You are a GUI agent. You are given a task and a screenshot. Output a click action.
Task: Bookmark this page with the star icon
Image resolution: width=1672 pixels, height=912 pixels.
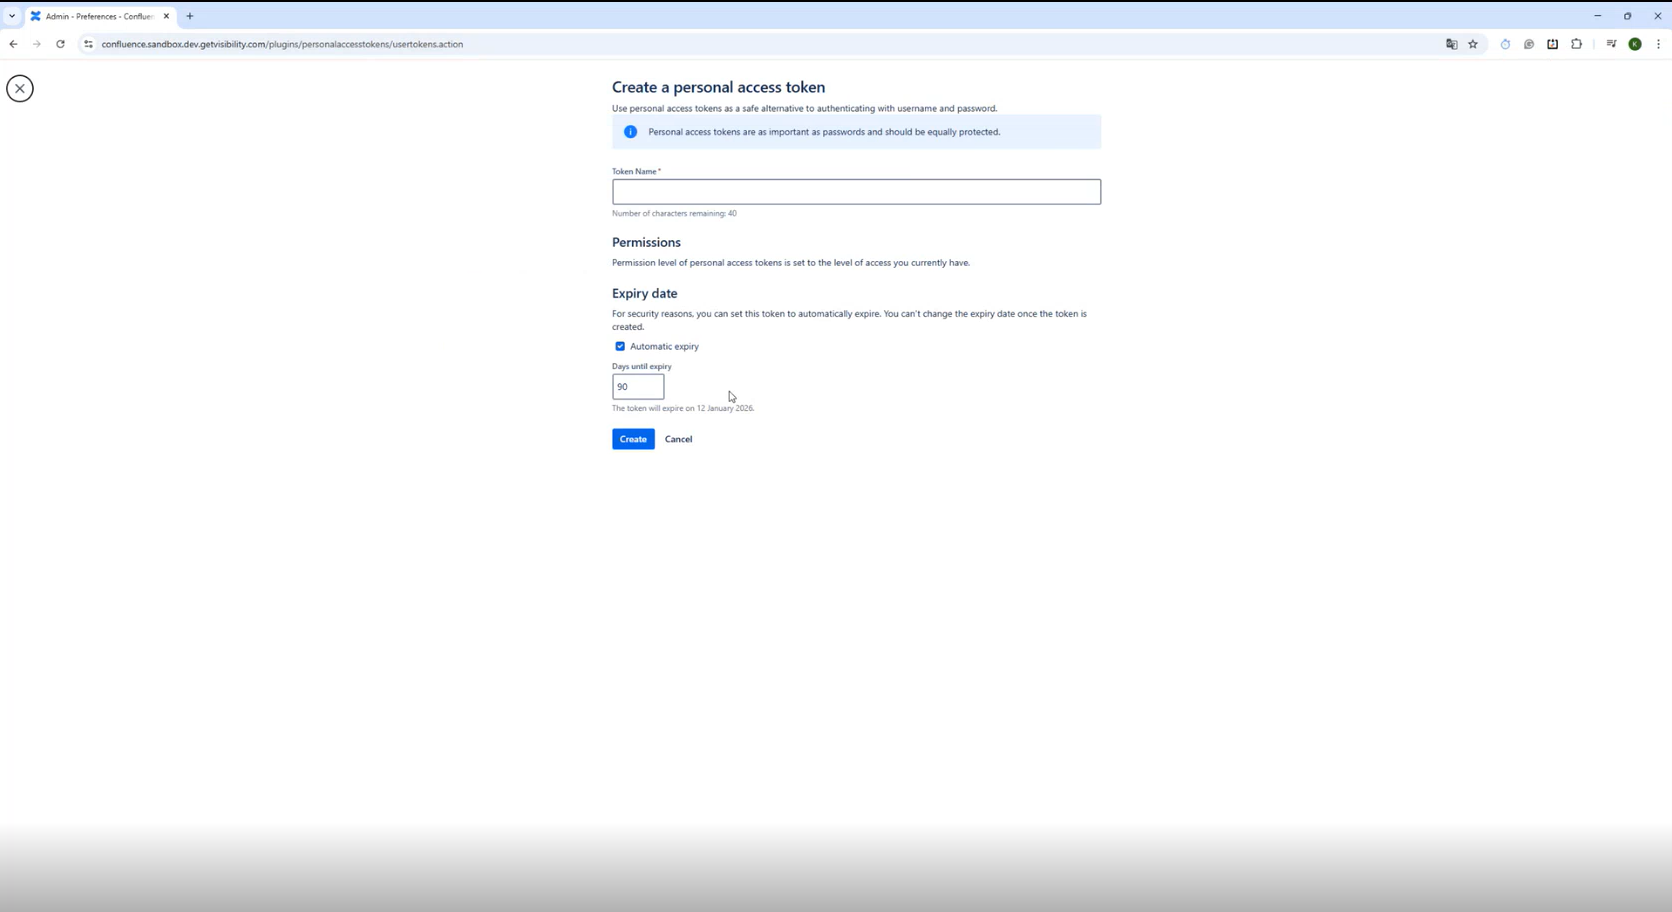pos(1473,44)
